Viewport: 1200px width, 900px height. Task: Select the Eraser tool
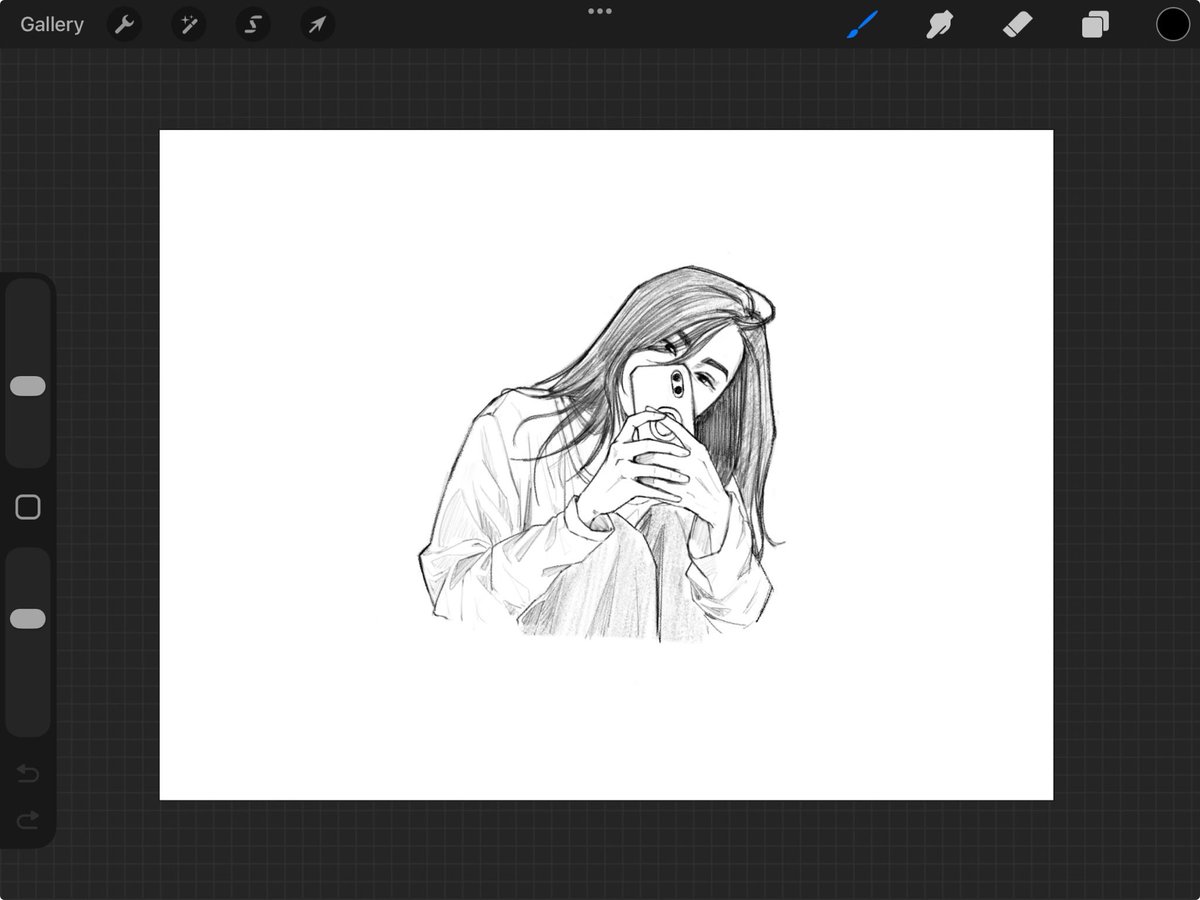tap(1017, 25)
